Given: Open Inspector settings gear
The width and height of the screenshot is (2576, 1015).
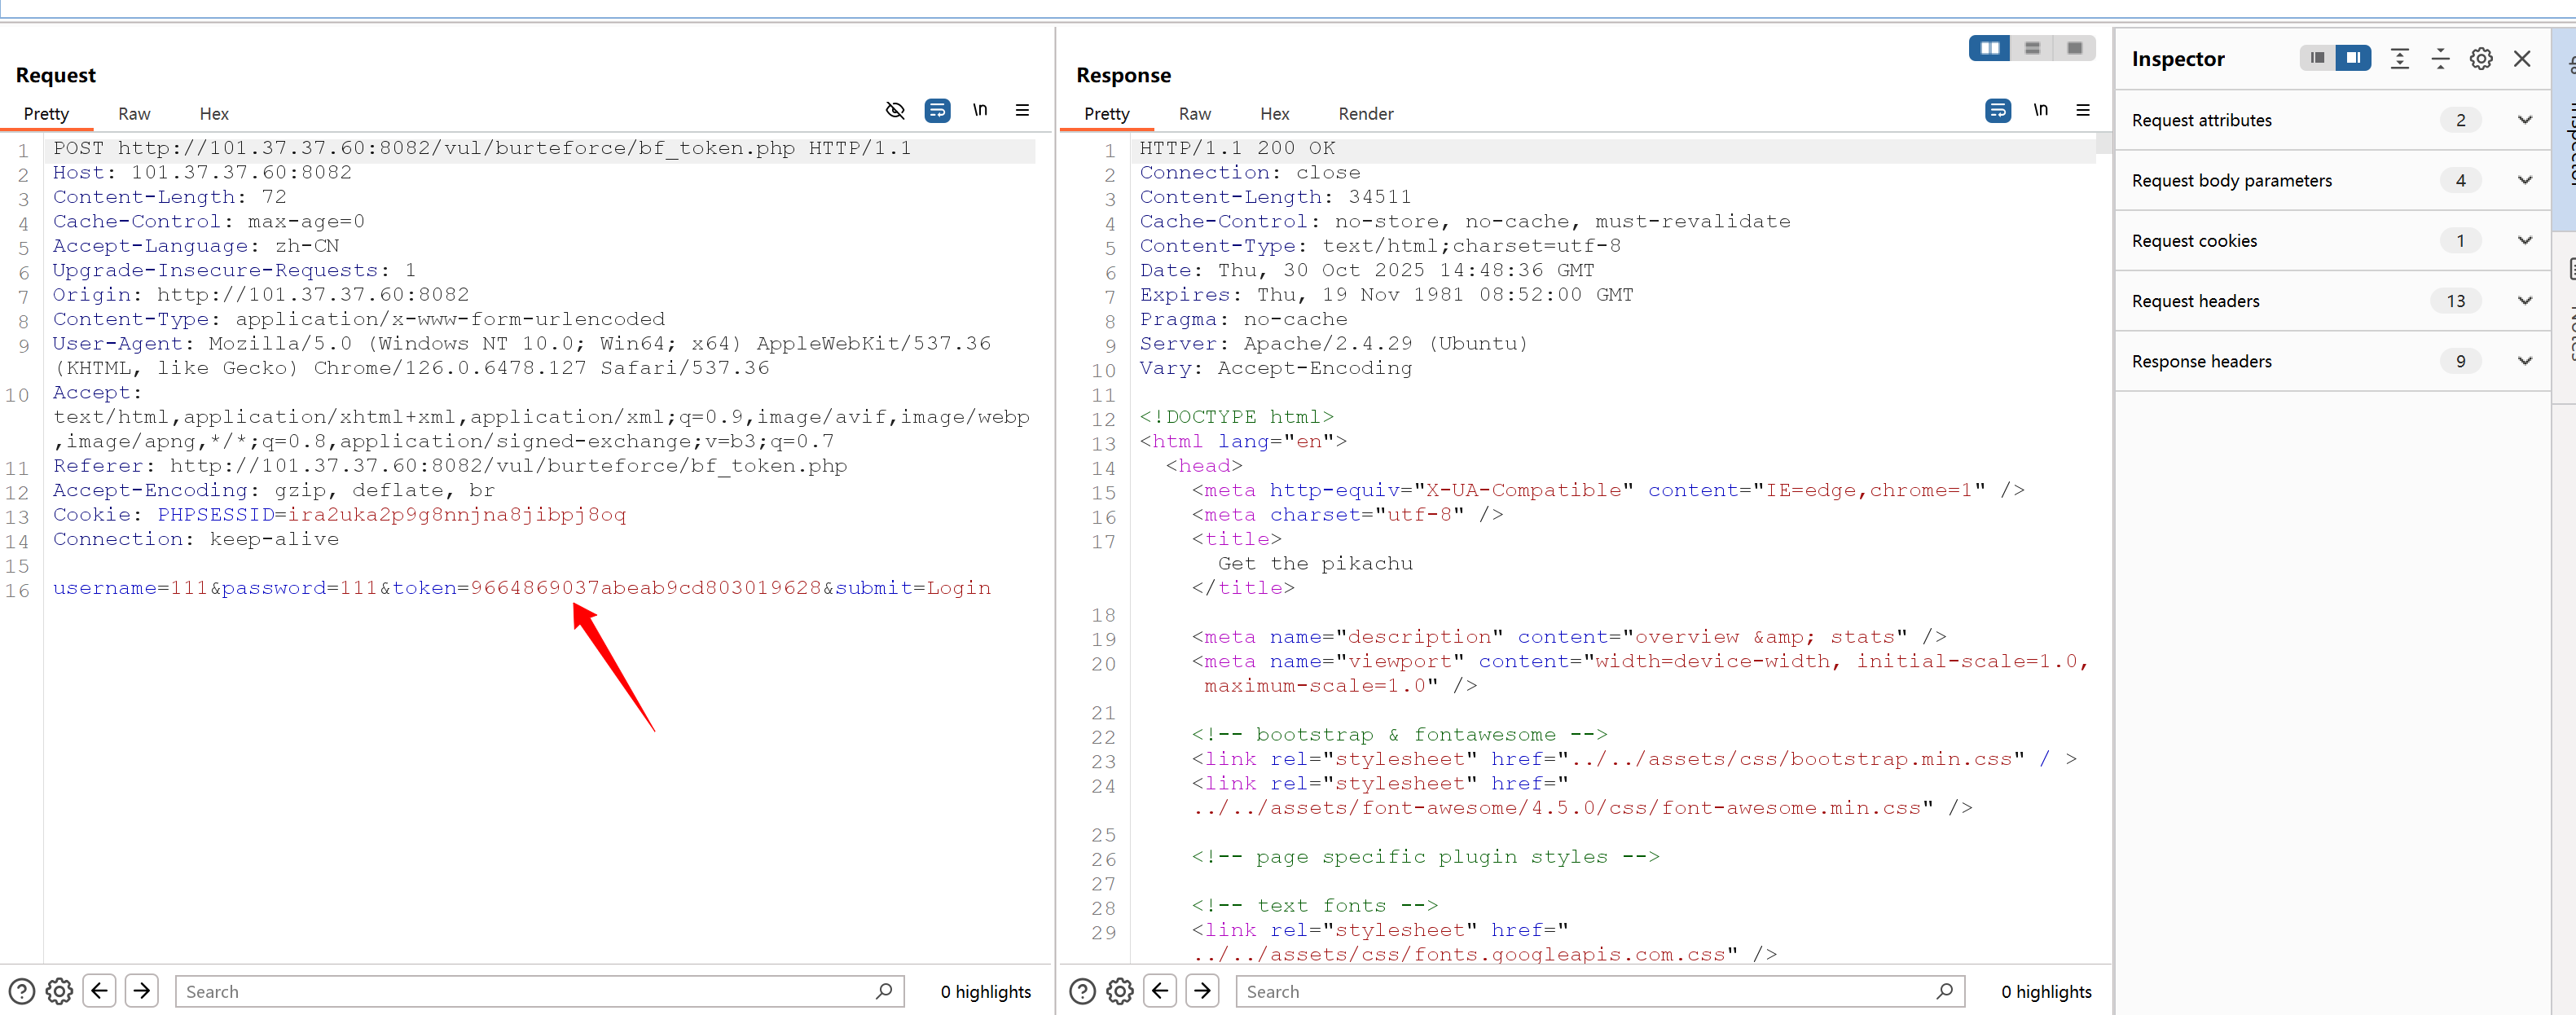Looking at the screenshot, I should point(2480,59).
